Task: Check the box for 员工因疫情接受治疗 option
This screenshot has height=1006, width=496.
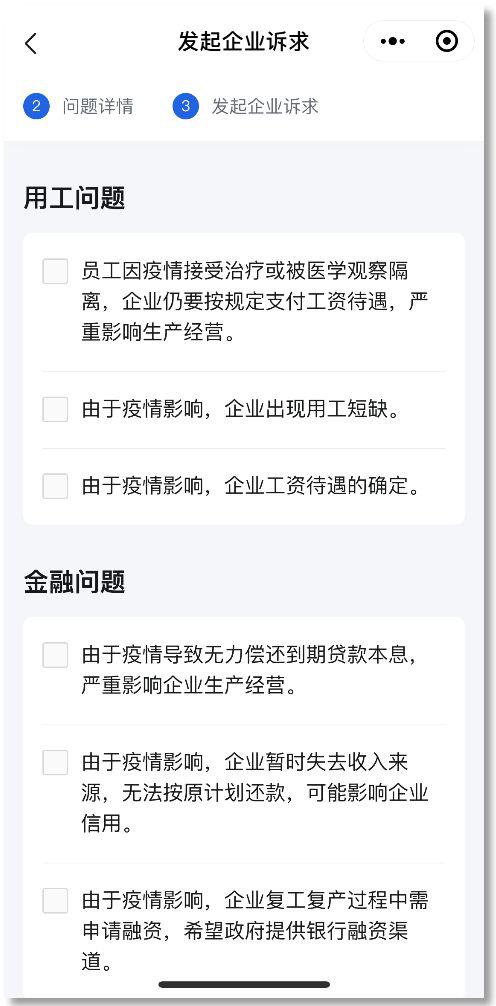Action: [55, 271]
